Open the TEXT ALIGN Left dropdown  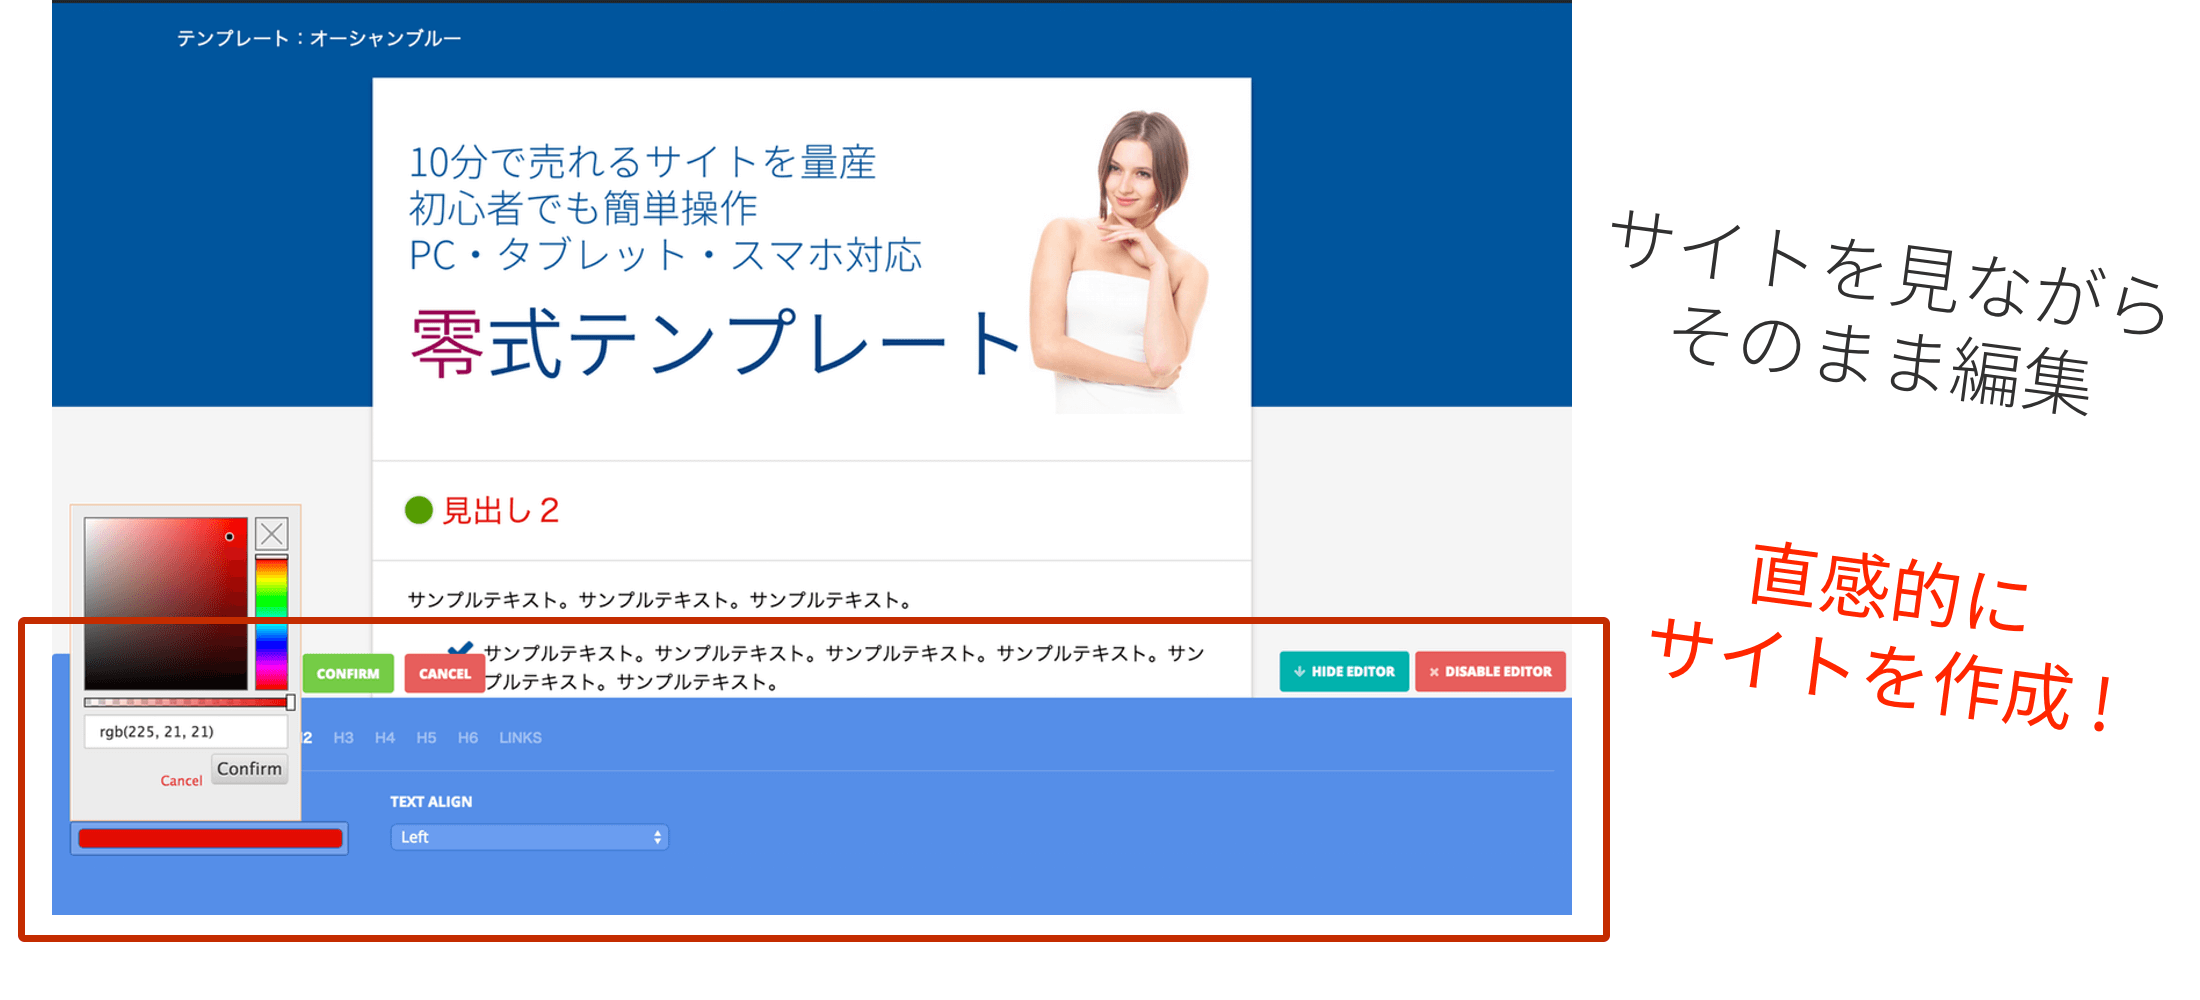(x=529, y=837)
